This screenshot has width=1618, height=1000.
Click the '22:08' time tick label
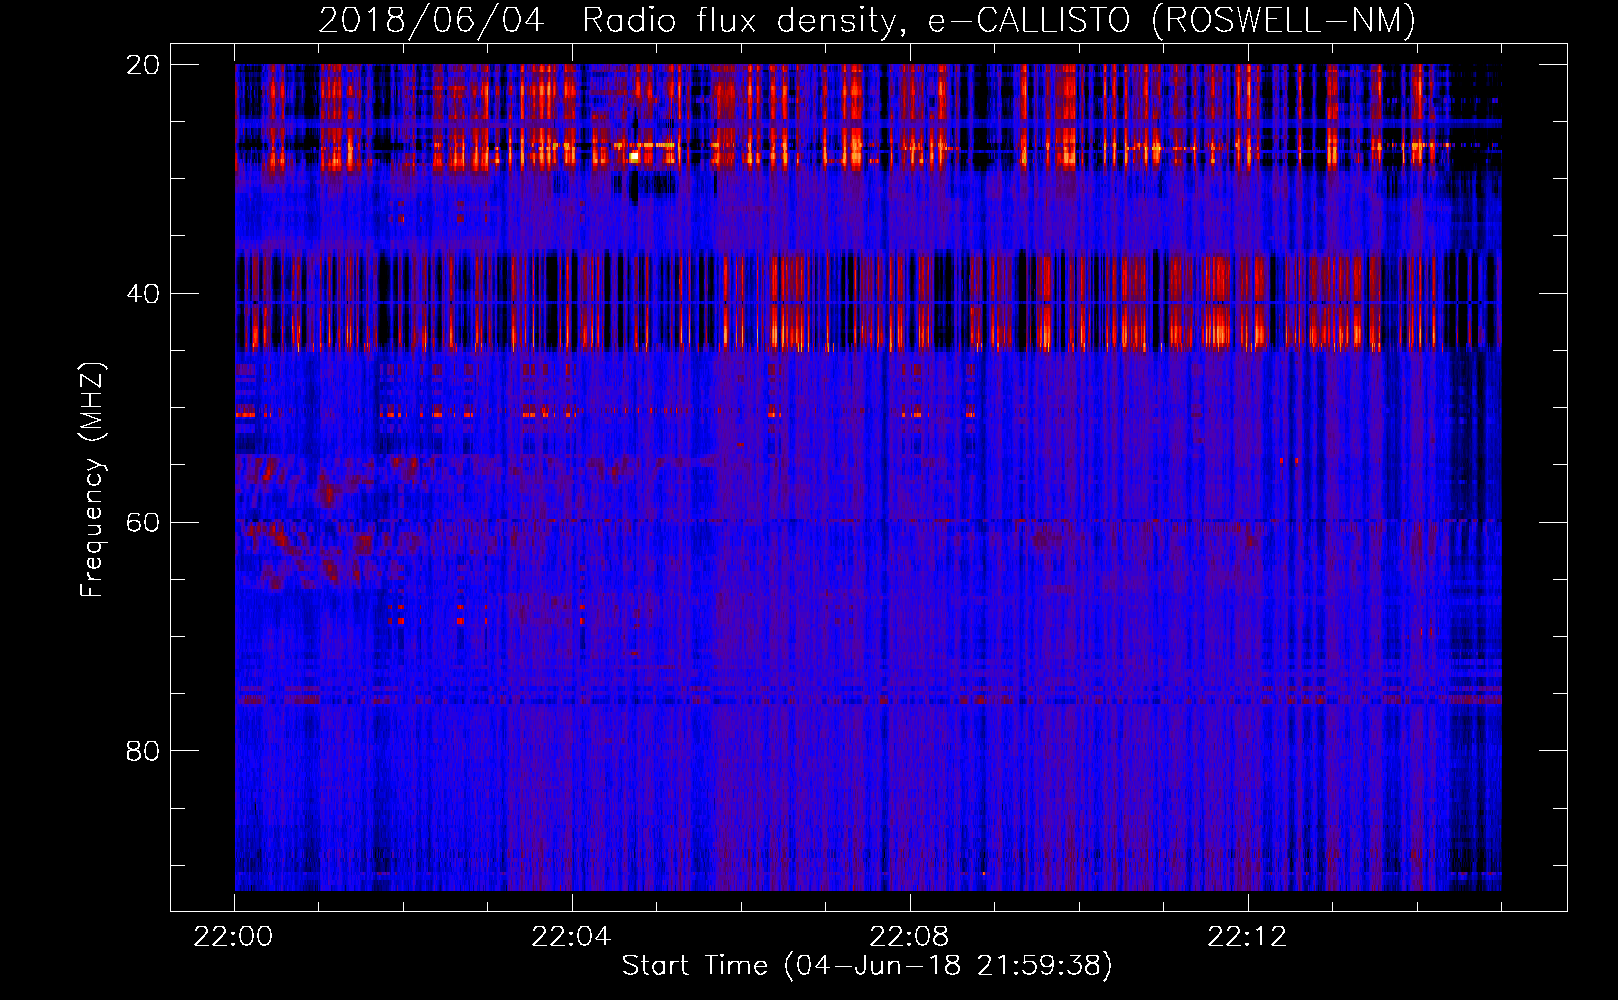(909, 937)
